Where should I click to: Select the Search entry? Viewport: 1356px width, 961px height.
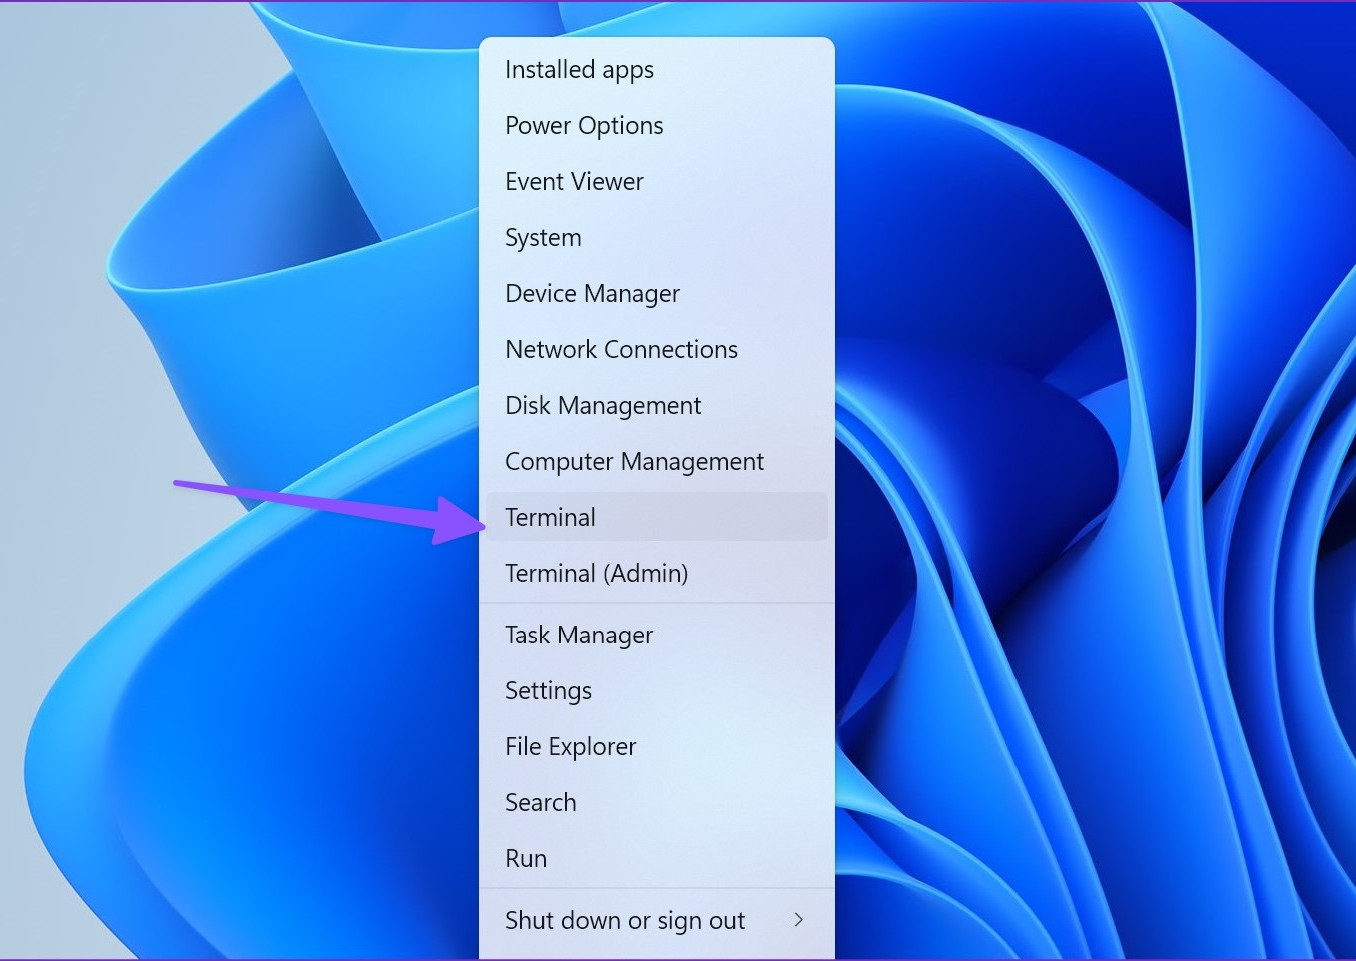541,802
